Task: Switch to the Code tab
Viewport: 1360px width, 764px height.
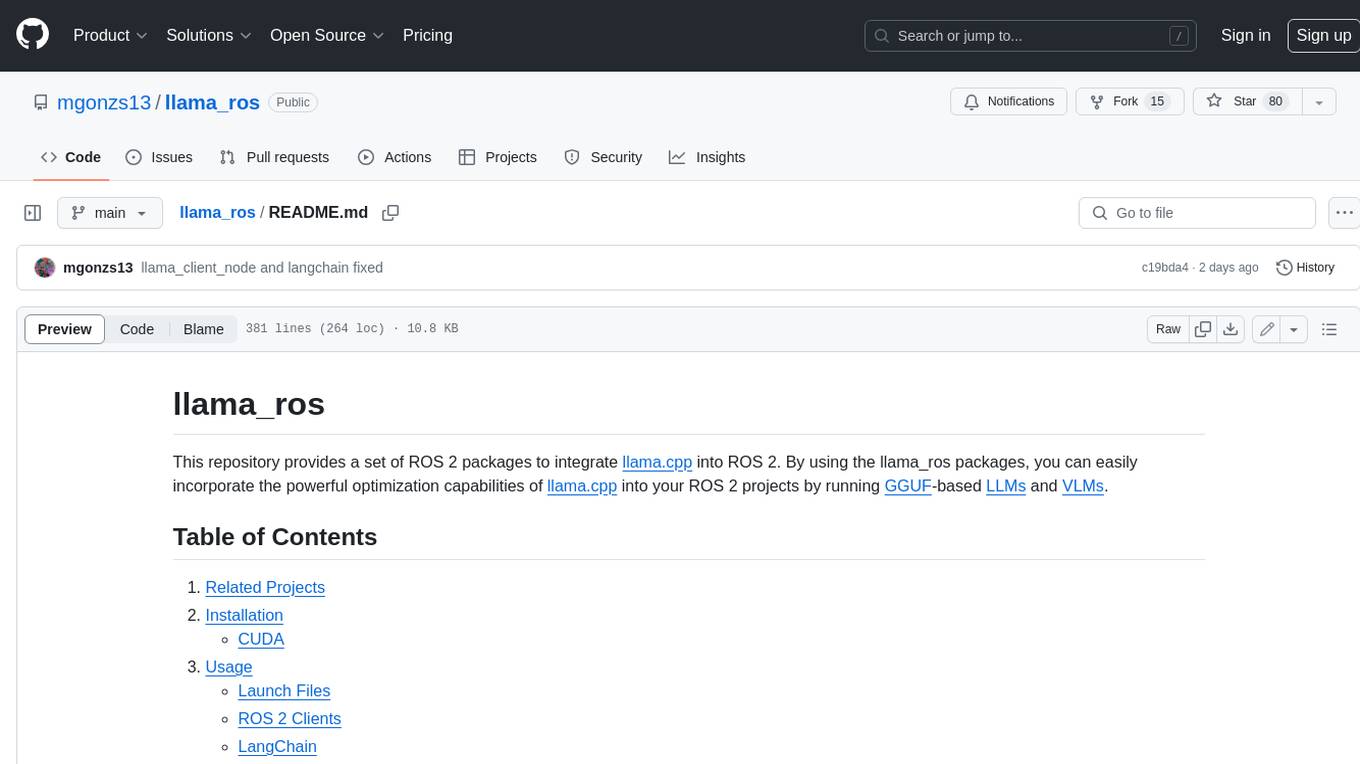Action: tap(71, 157)
